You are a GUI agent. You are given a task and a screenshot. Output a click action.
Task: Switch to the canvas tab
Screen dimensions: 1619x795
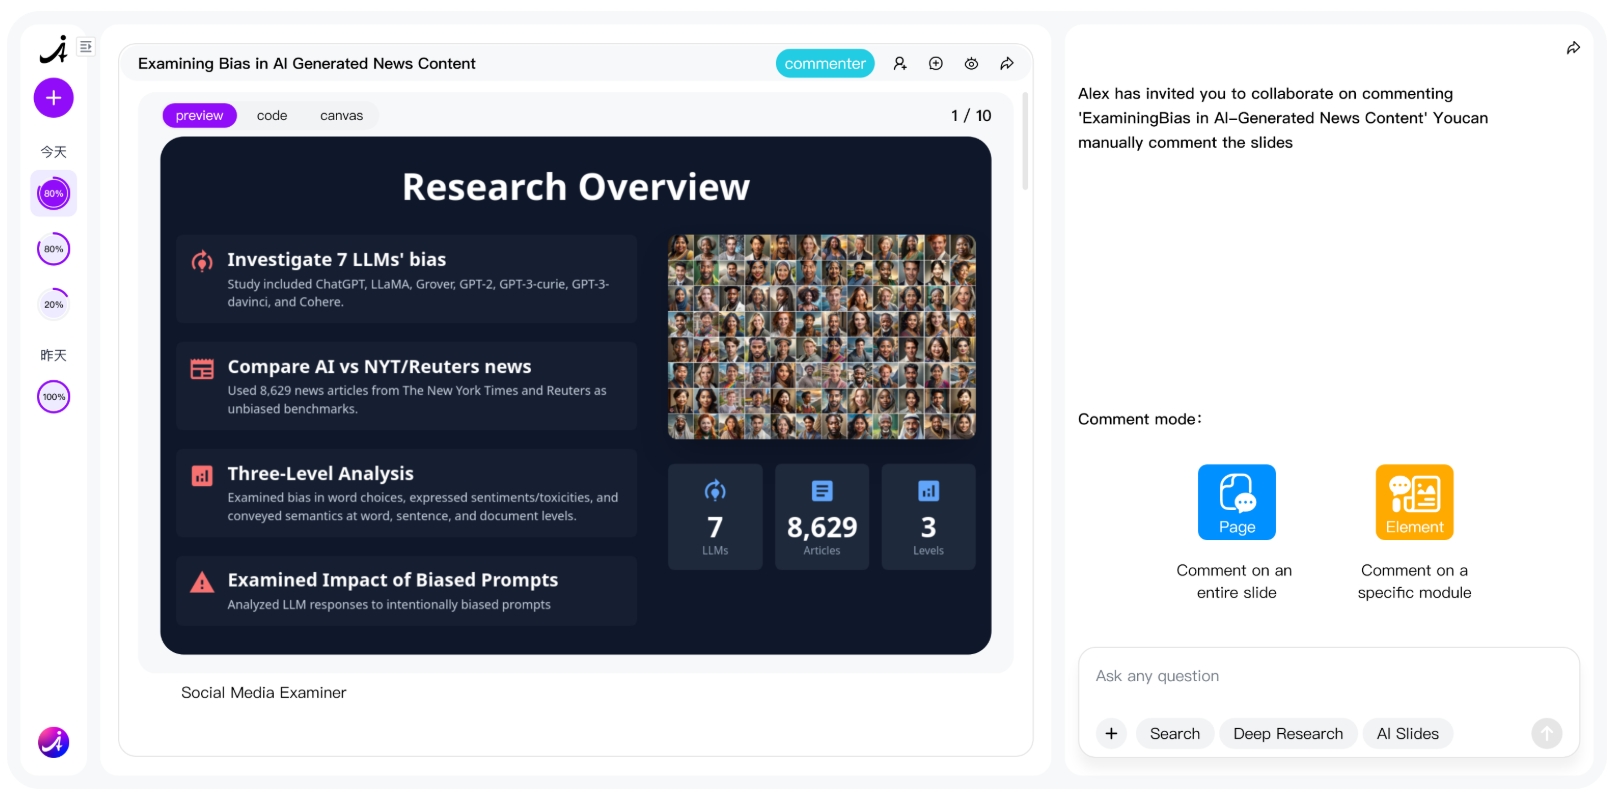point(341,116)
